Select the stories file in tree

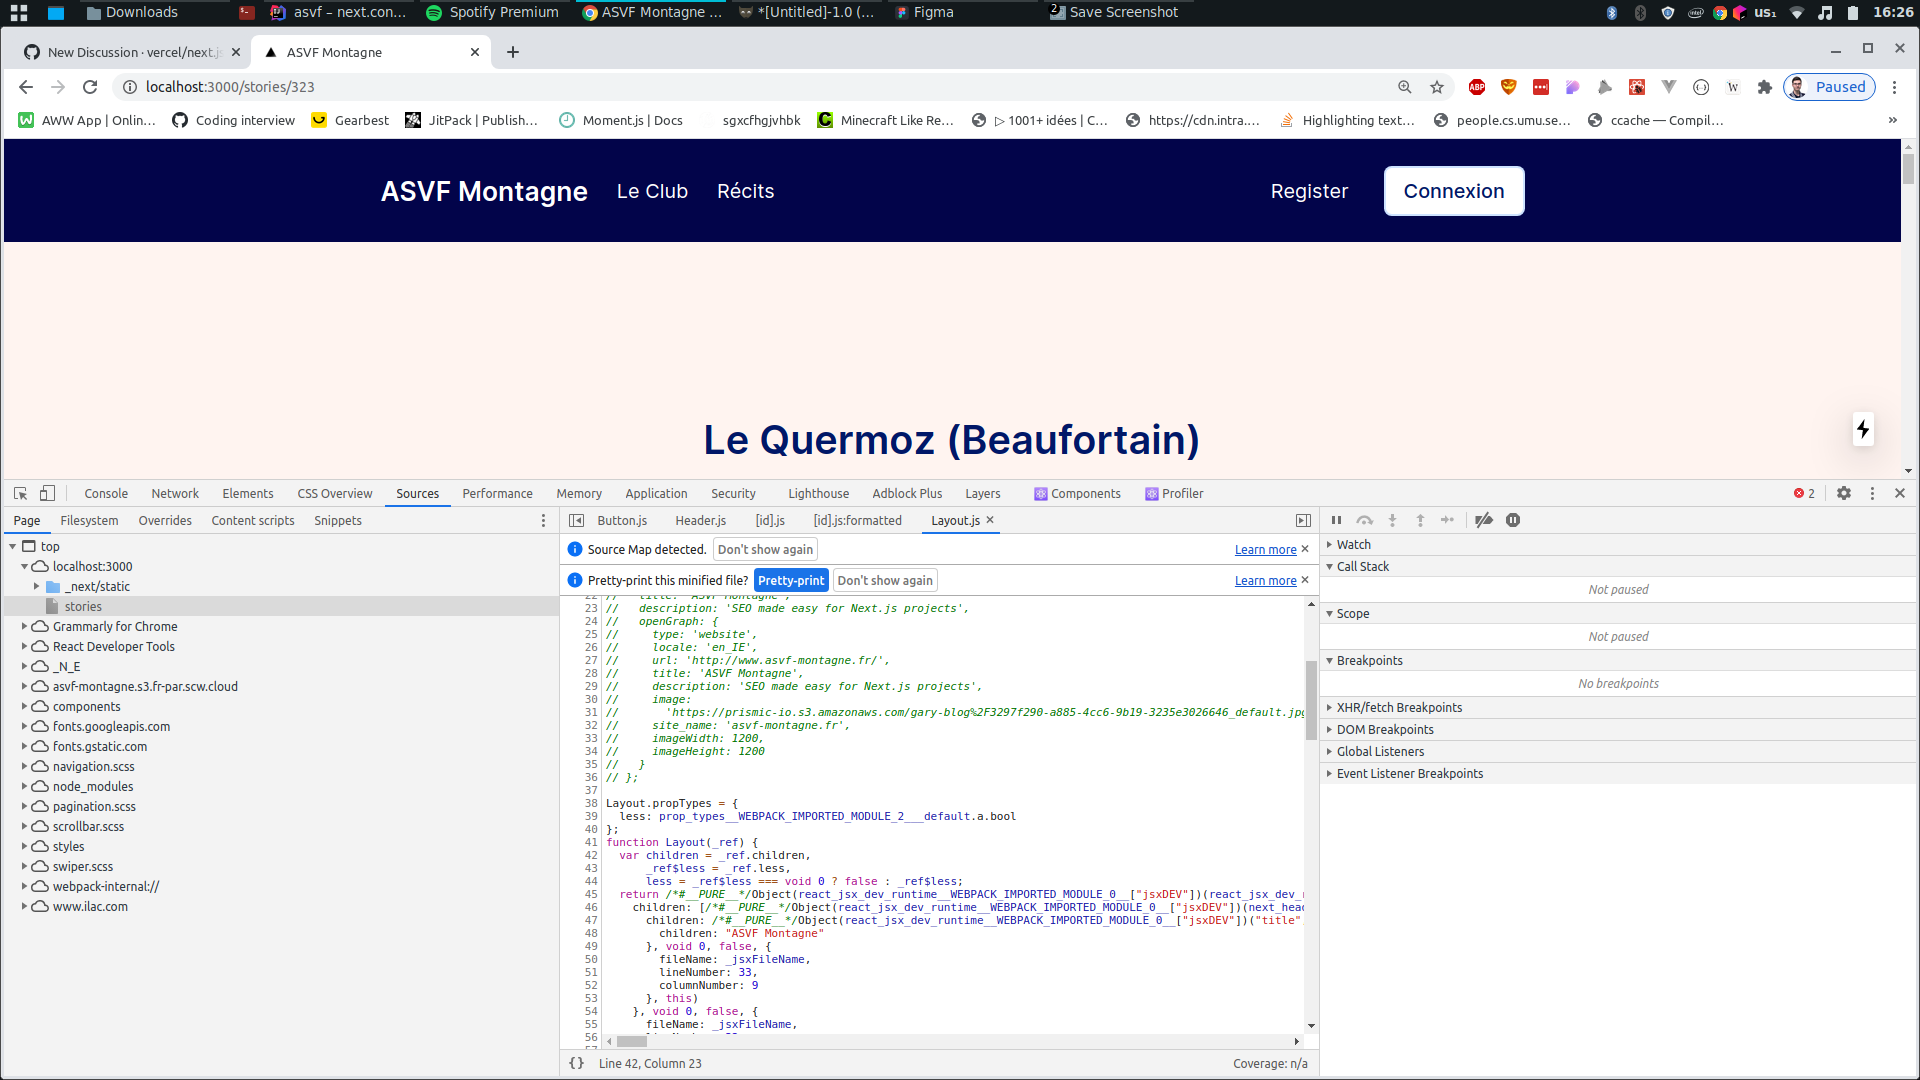[x=83, y=606]
